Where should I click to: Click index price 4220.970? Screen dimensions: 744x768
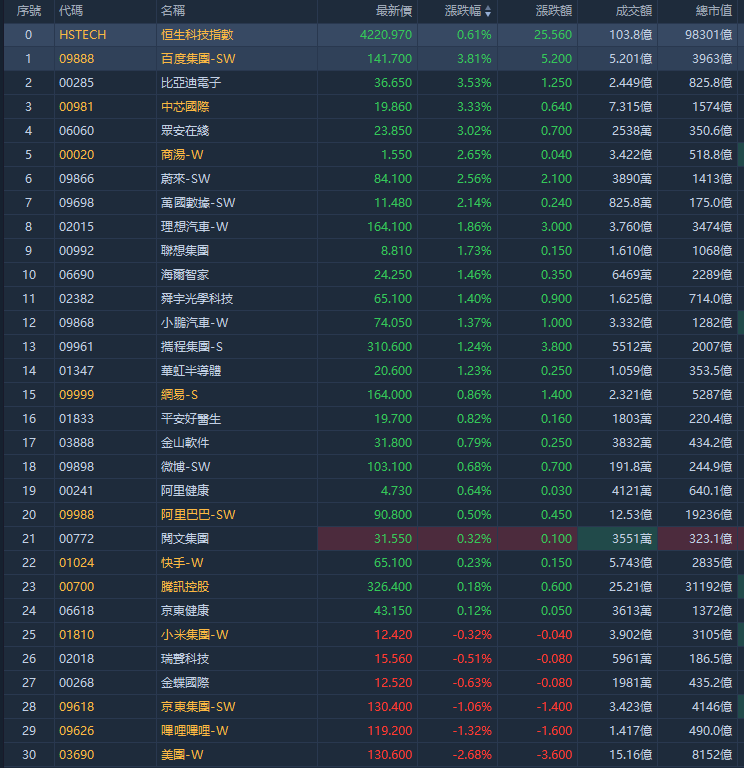click(386, 35)
